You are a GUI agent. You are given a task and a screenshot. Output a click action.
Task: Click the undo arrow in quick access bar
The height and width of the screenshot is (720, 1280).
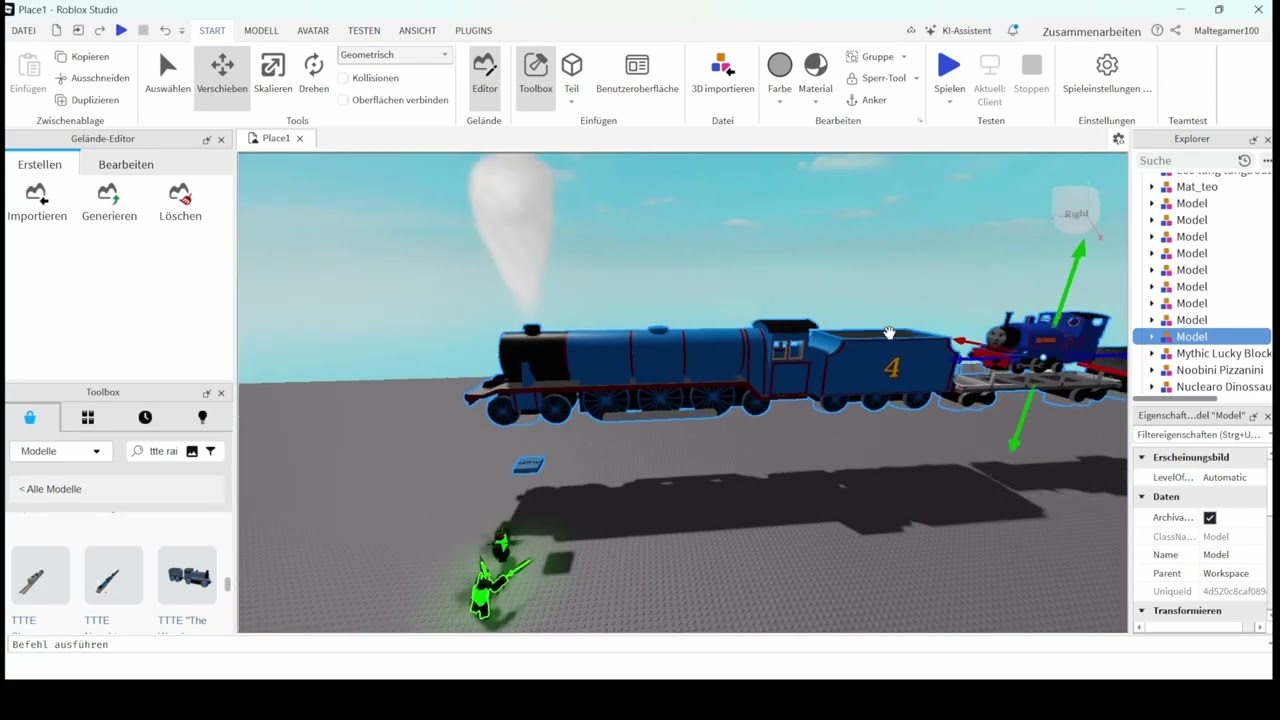[x=165, y=31]
